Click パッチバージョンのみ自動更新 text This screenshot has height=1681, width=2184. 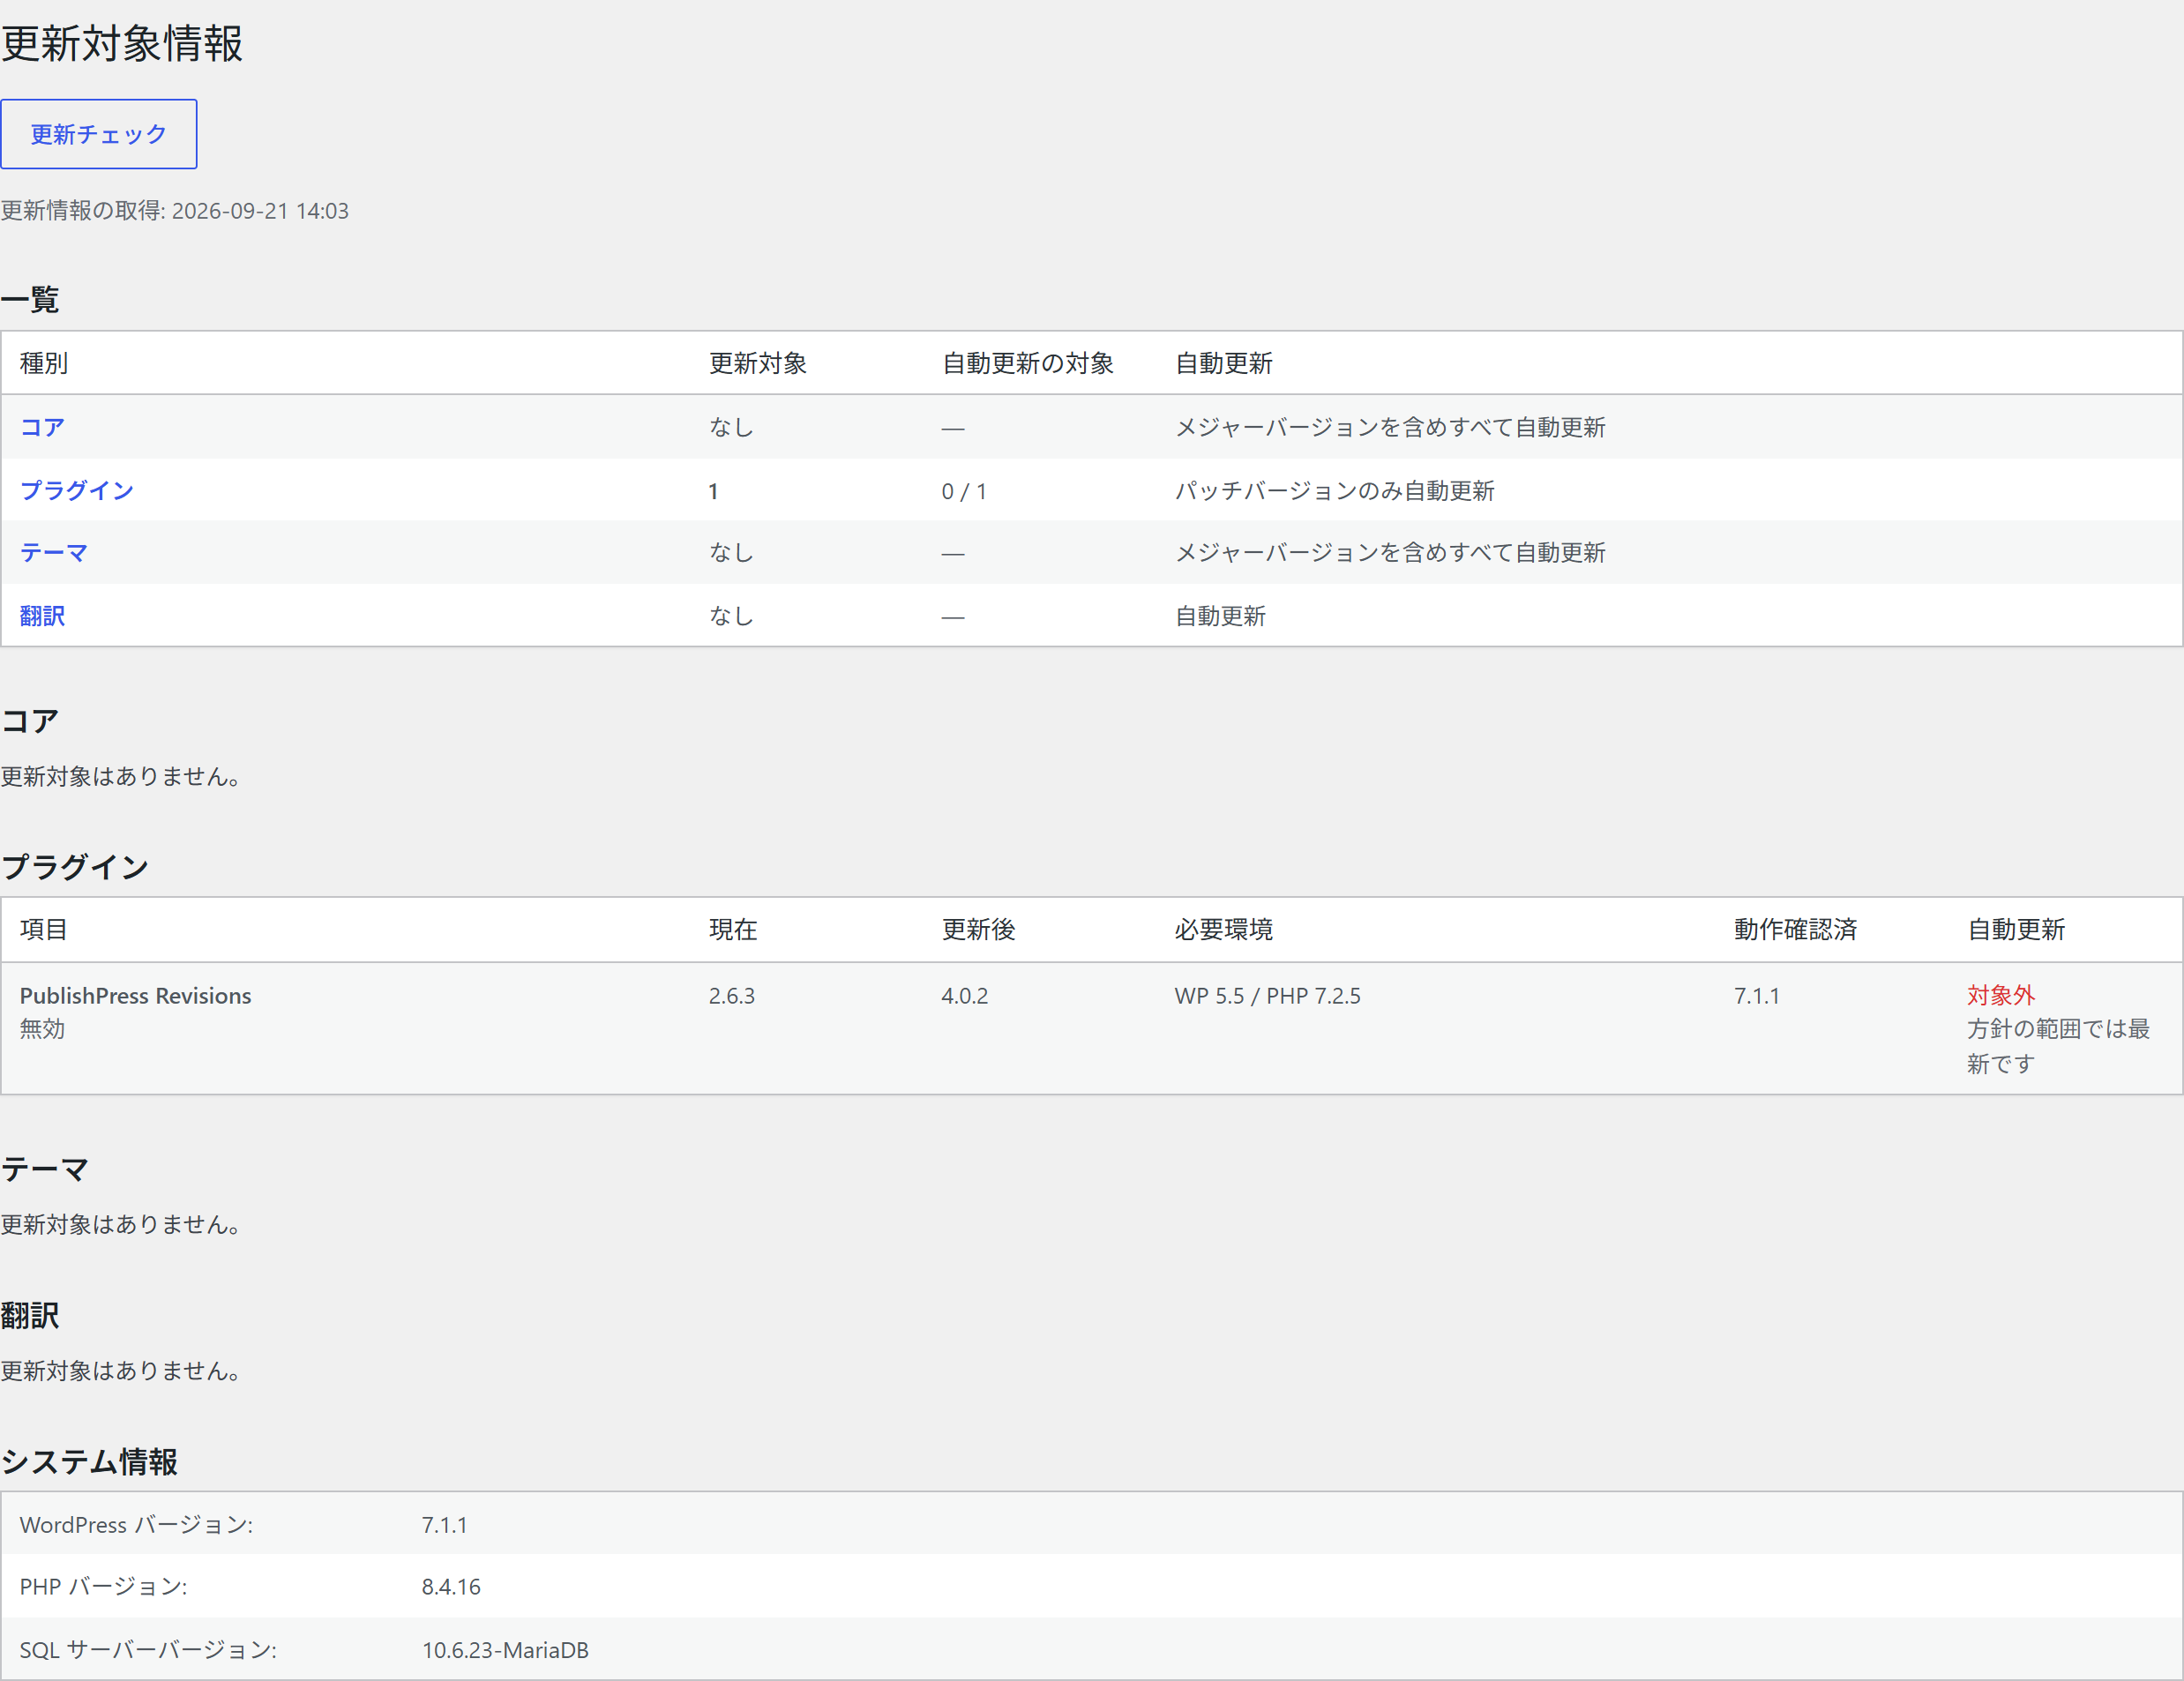[x=1334, y=490]
